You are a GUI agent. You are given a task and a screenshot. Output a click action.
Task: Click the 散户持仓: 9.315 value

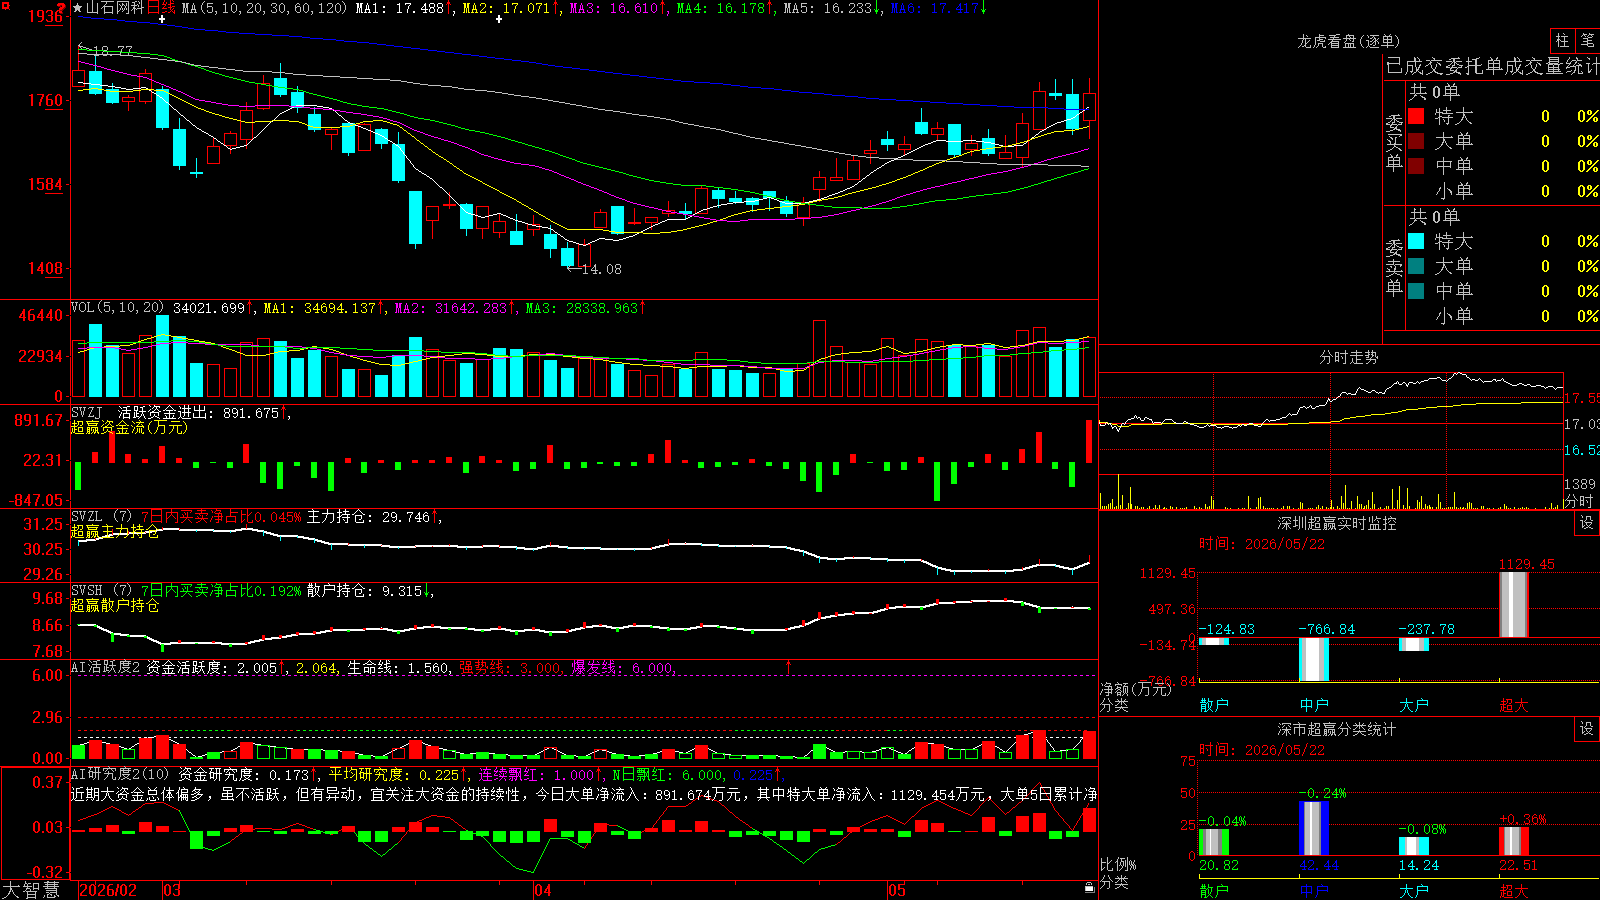pyautogui.click(x=364, y=591)
